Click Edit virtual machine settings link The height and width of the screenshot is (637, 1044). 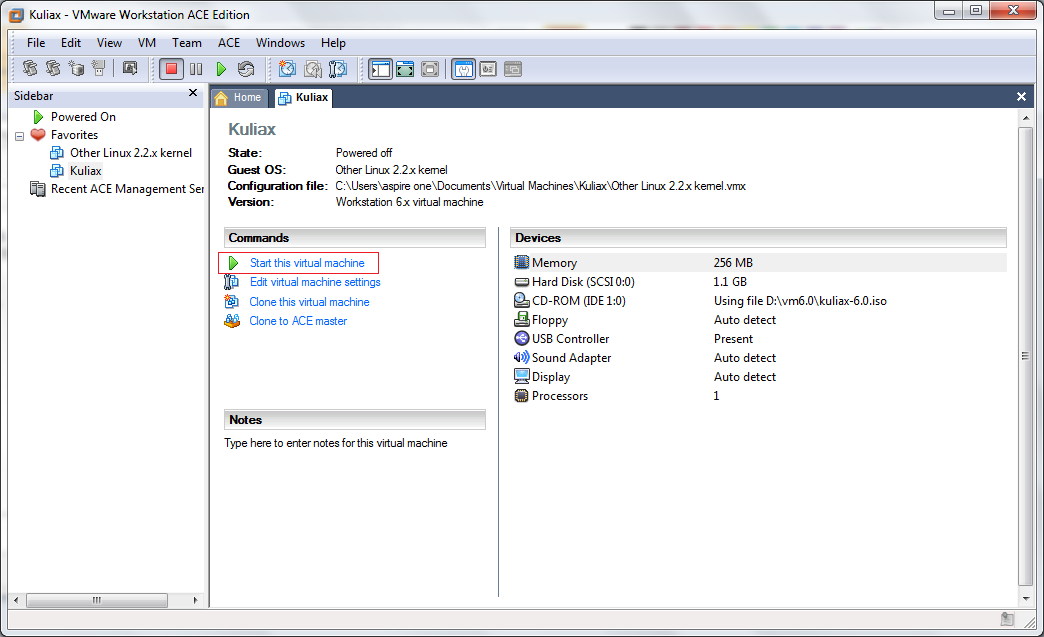point(315,282)
